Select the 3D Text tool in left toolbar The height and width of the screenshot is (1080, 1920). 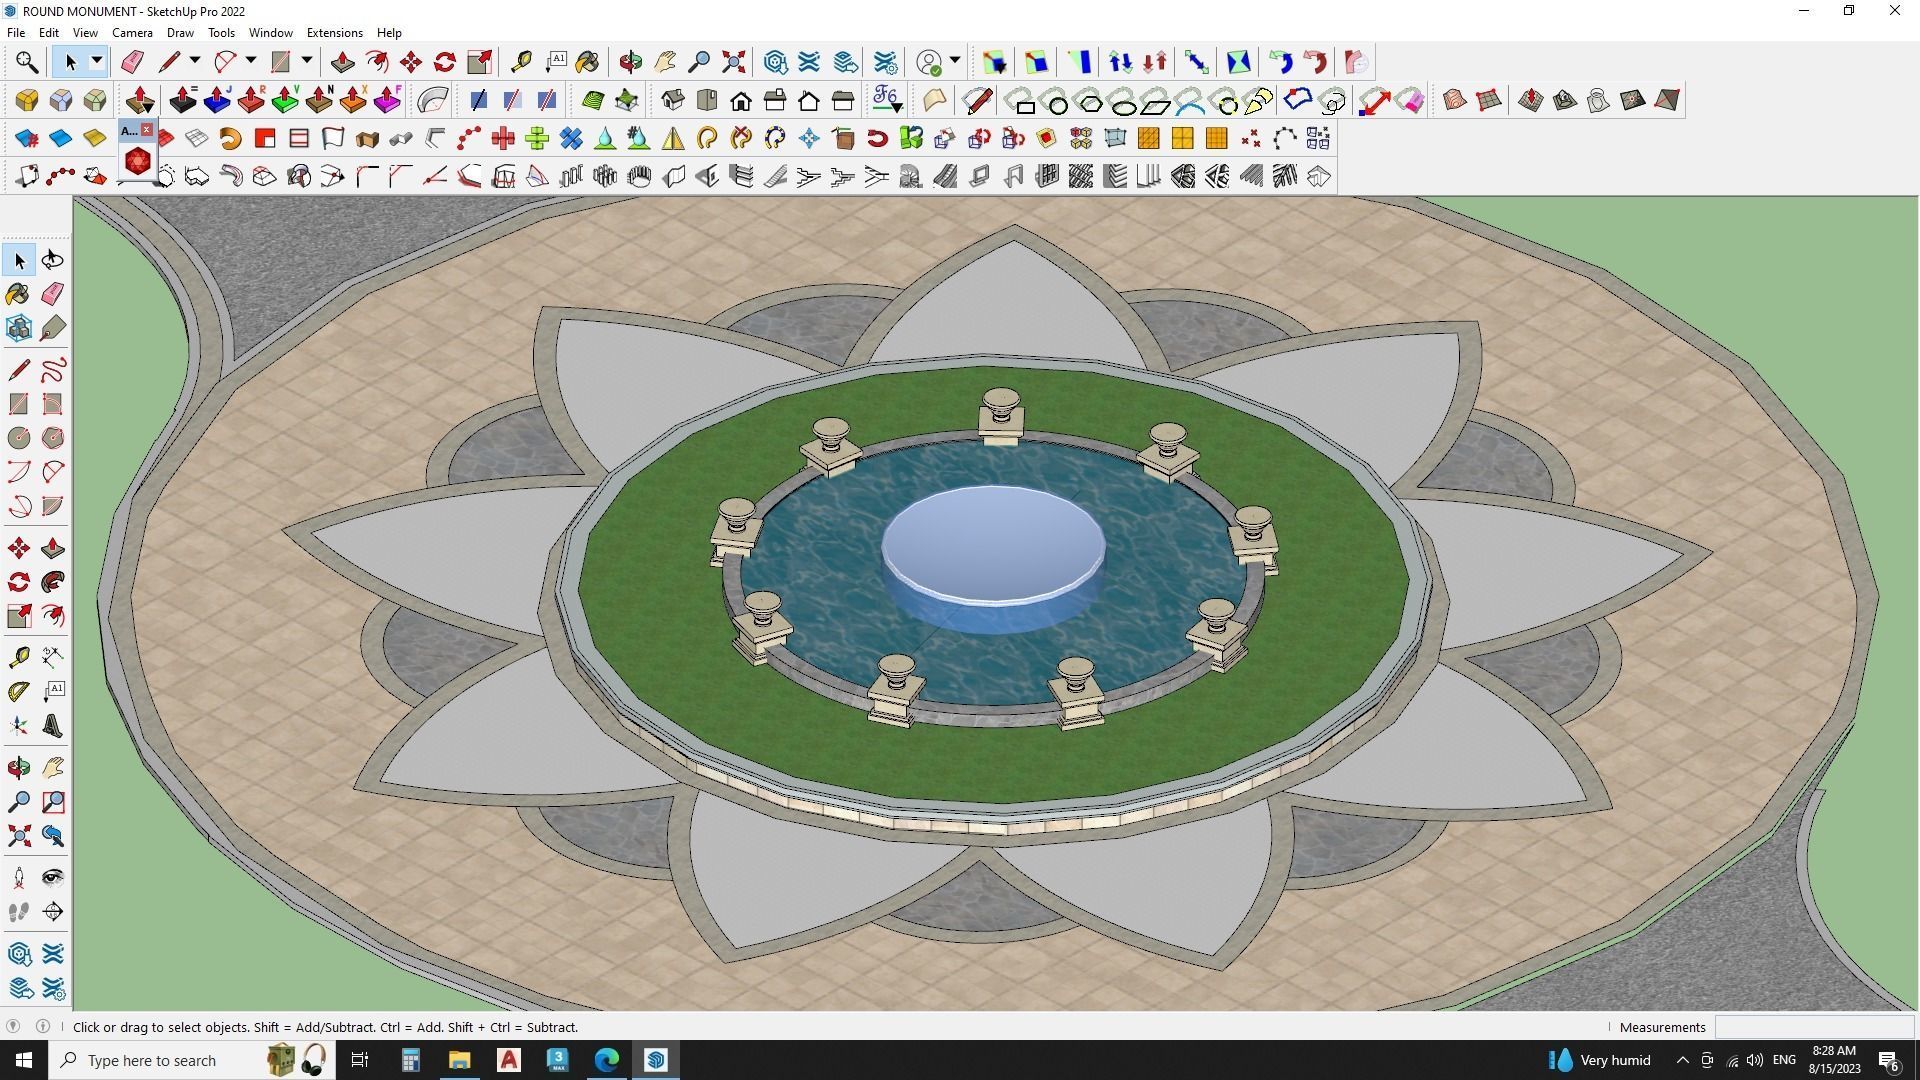click(x=53, y=727)
